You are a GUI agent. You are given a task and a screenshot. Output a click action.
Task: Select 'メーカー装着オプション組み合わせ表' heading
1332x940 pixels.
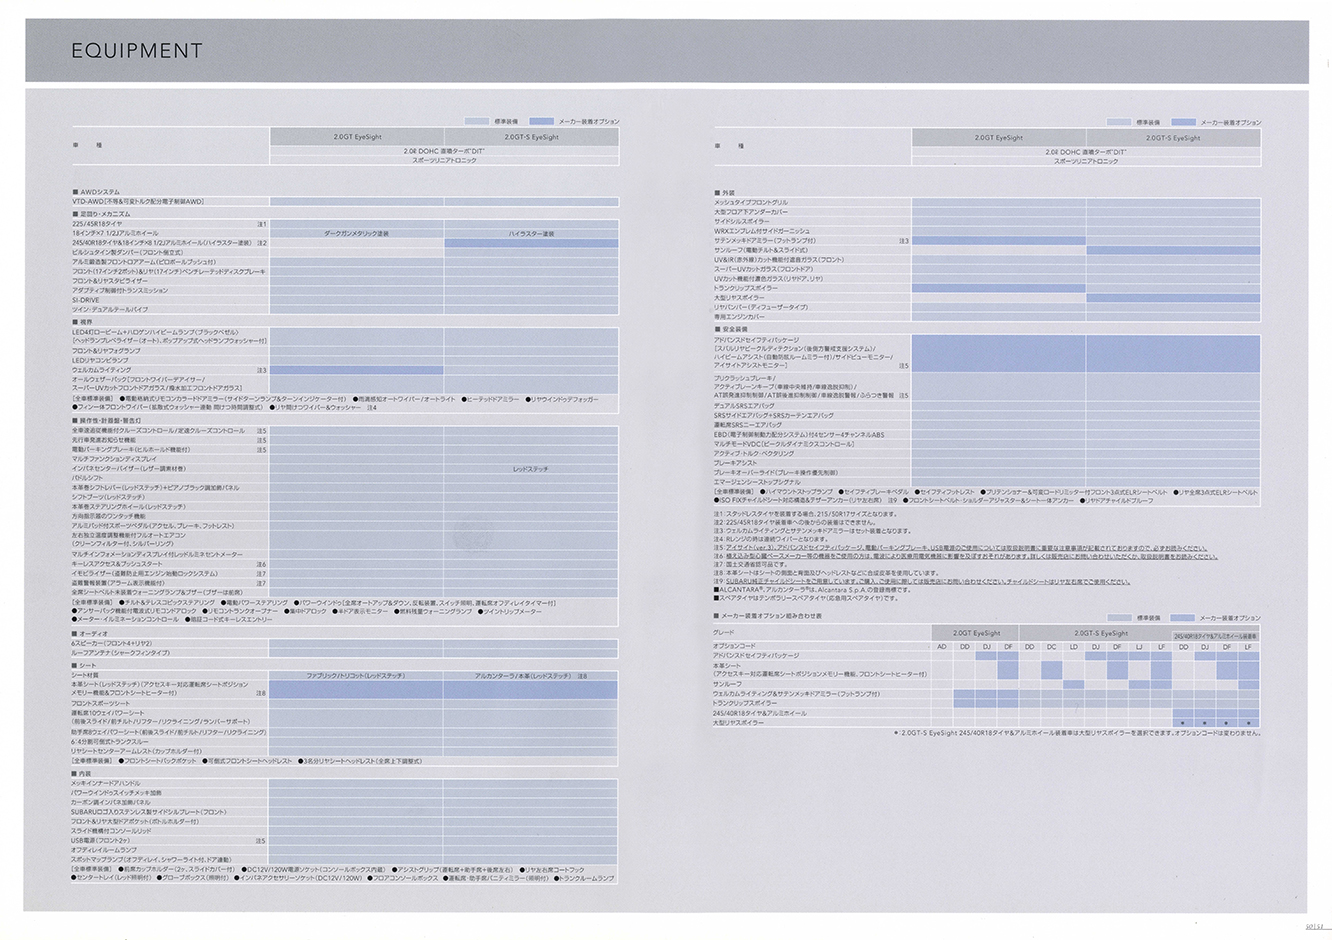[768, 617]
